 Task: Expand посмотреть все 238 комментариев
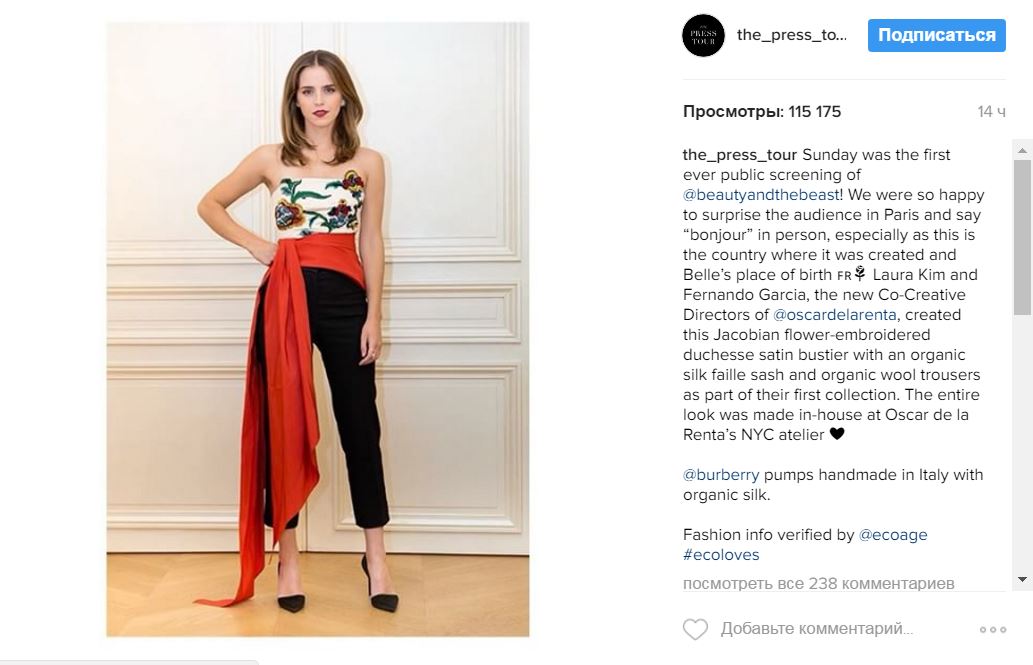tap(818, 583)
